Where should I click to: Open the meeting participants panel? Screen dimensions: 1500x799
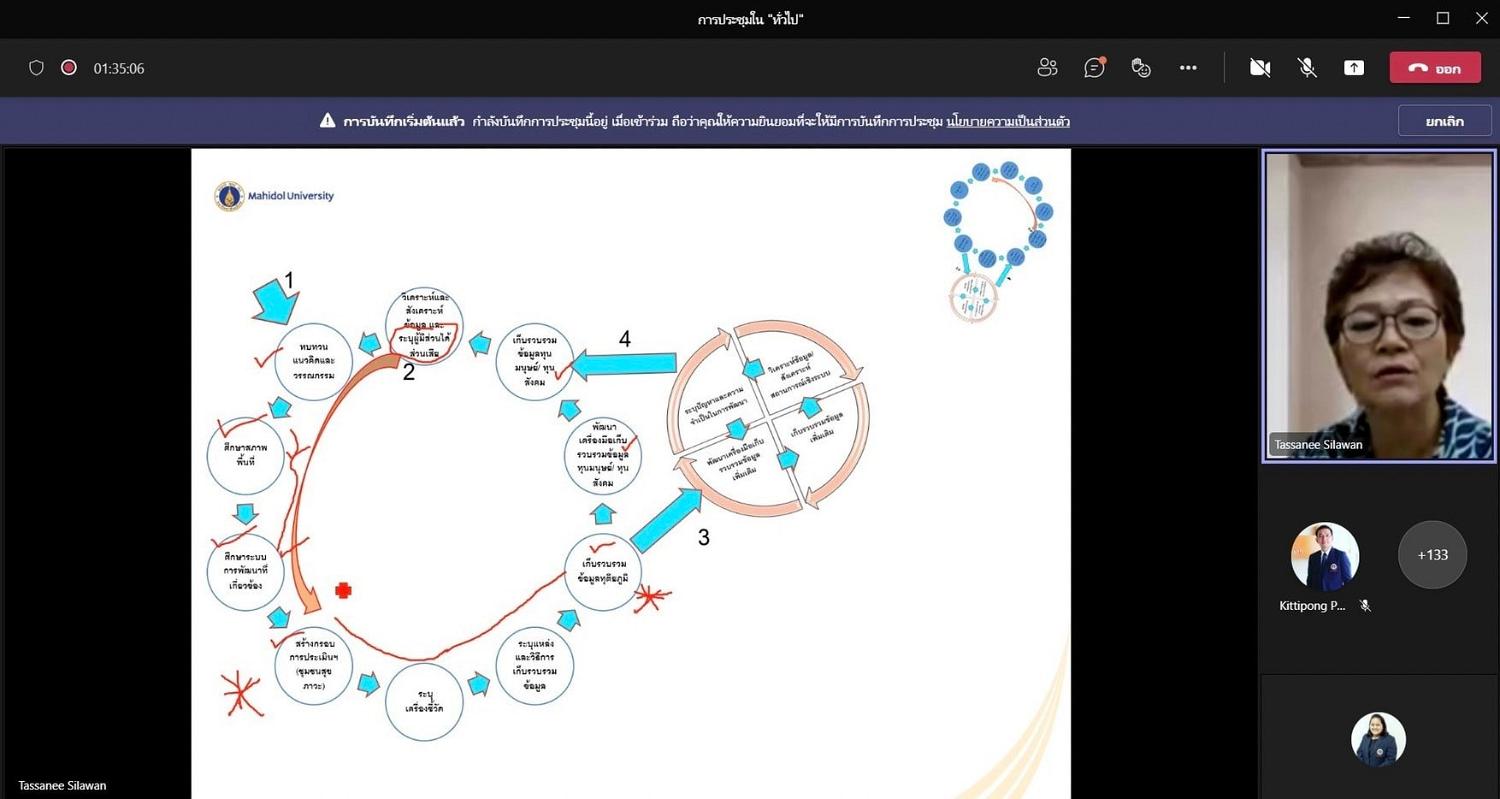click(x=1047, y=68)
